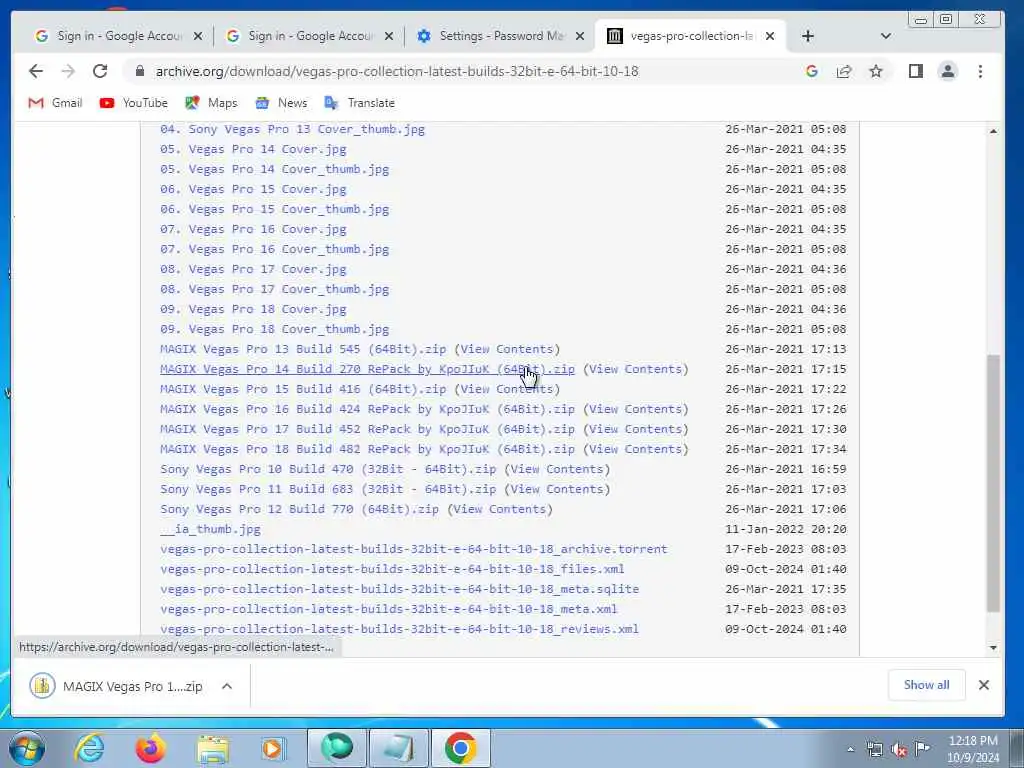
Task: Download MAGIX Vegas Pro 15 Build 416 zip
Action: click(x=303, y=389)
